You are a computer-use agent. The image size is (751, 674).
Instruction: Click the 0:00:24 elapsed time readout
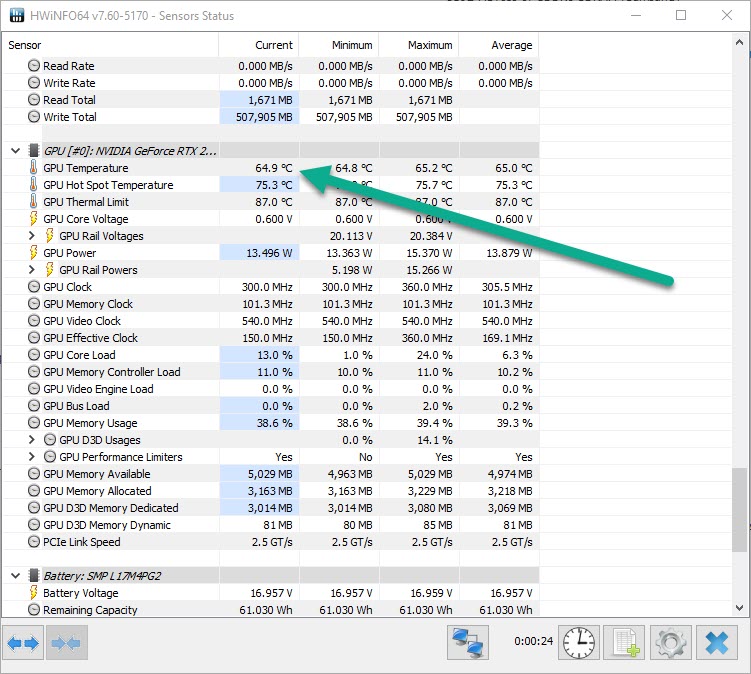tap(533, 641)
